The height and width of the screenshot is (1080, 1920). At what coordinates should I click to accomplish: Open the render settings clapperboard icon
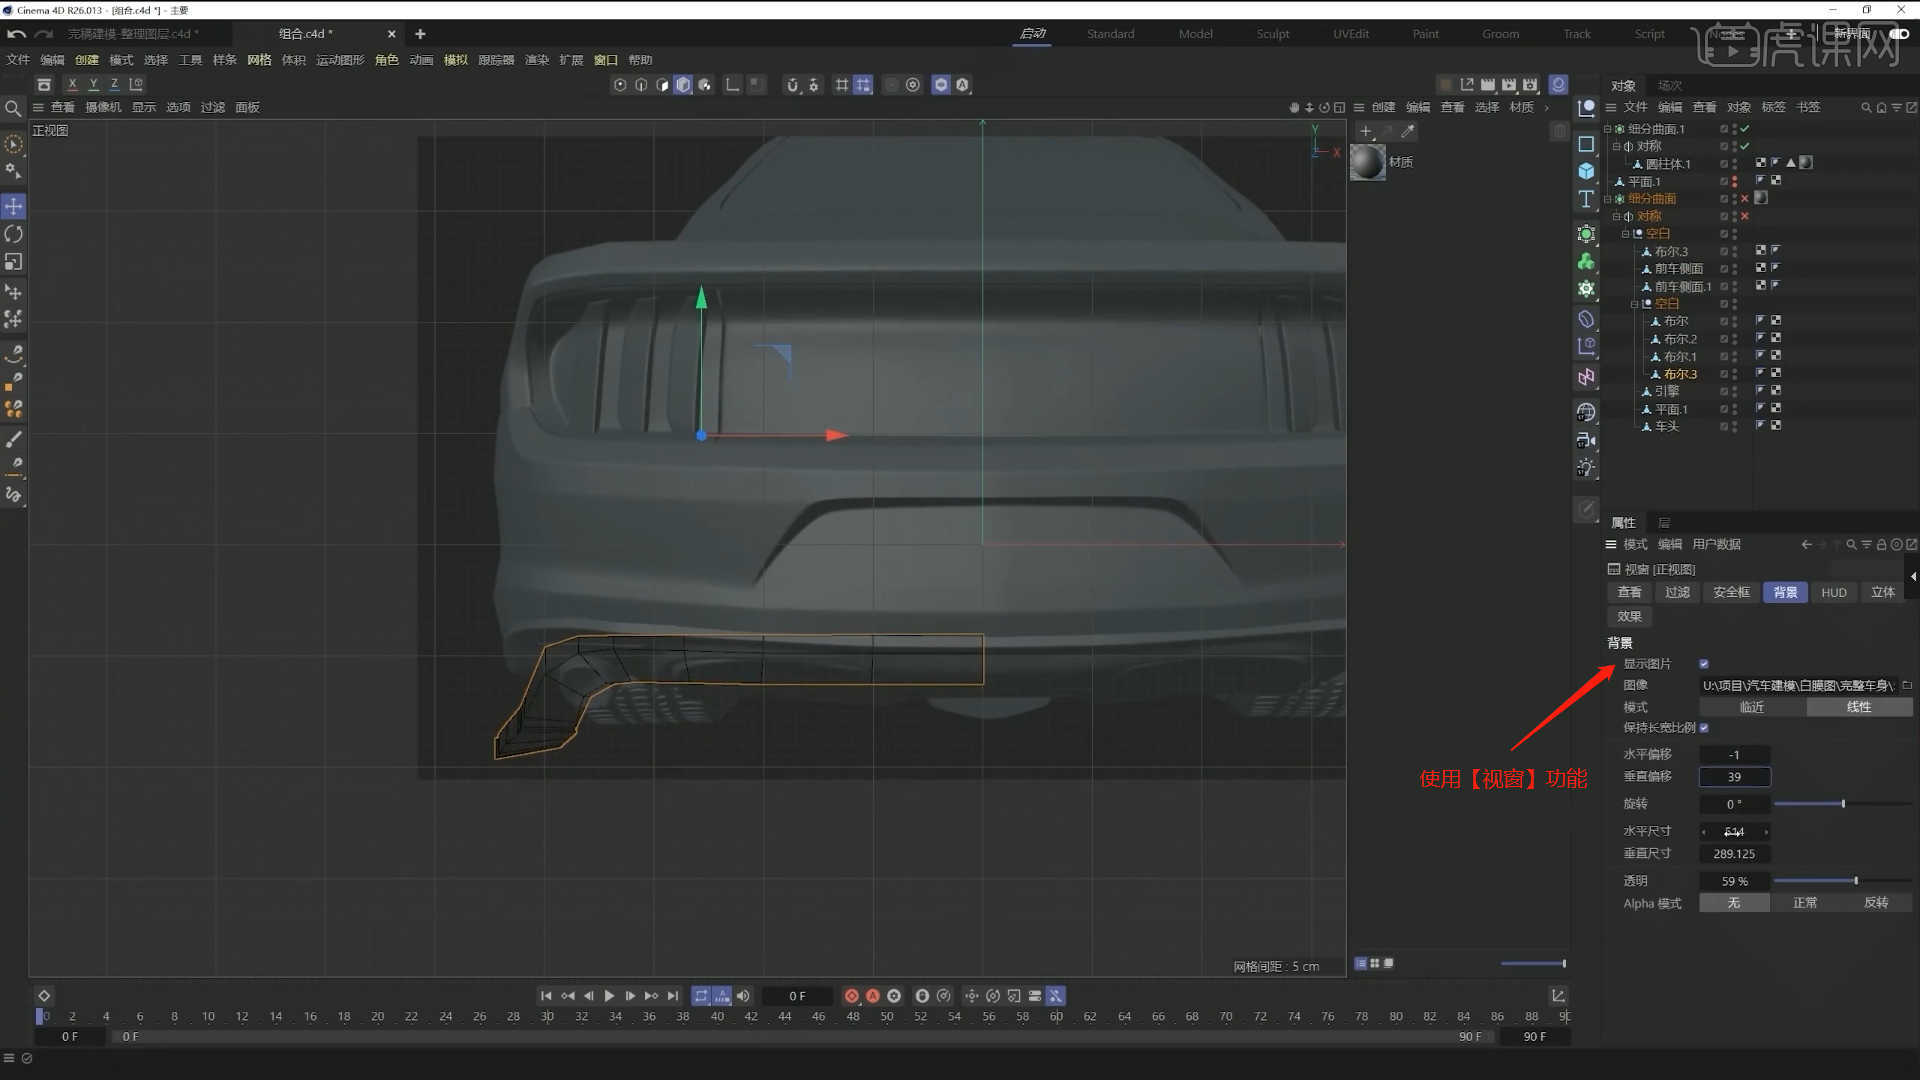coord(1530,85)
